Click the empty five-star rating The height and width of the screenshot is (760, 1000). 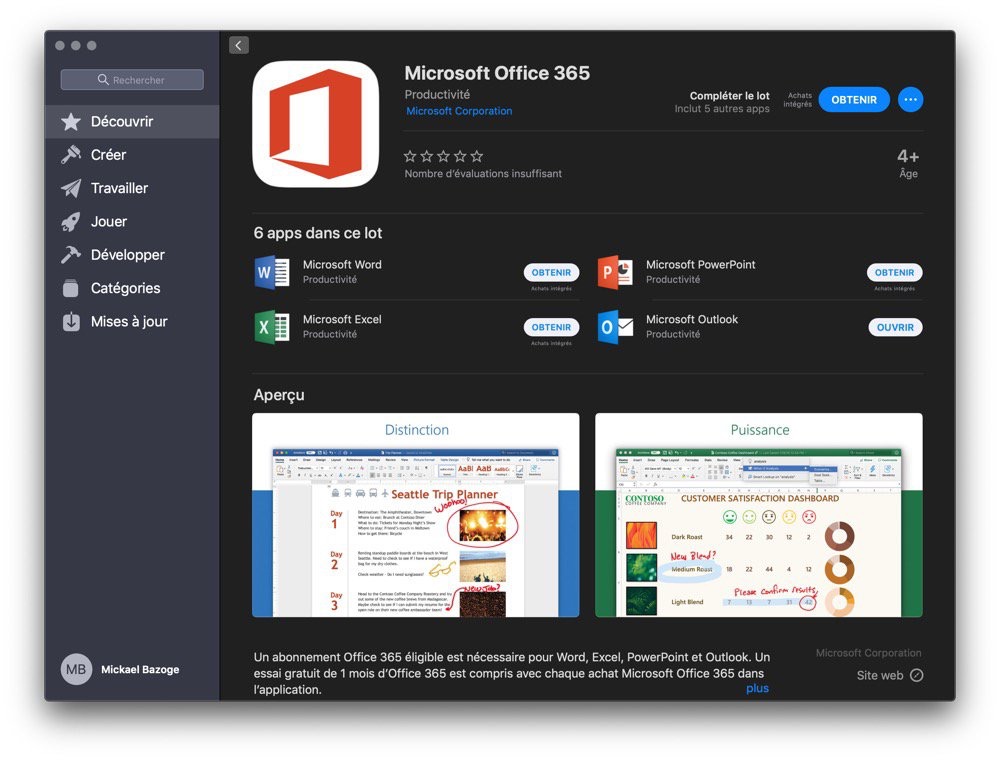443,156
